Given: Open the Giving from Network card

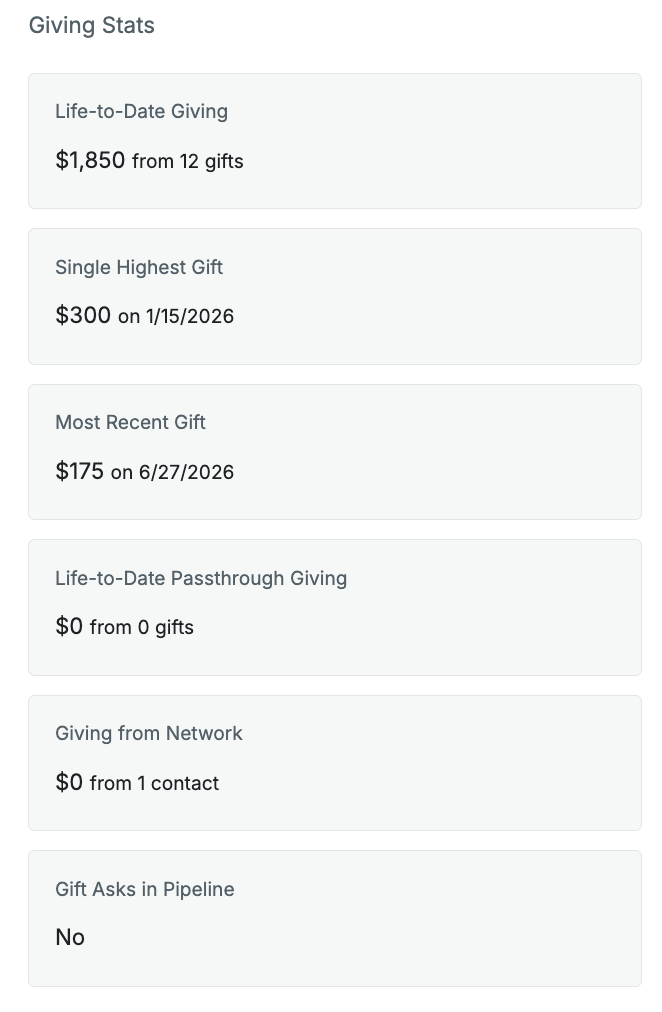Looking at the screenshot, I should (335, 763).
